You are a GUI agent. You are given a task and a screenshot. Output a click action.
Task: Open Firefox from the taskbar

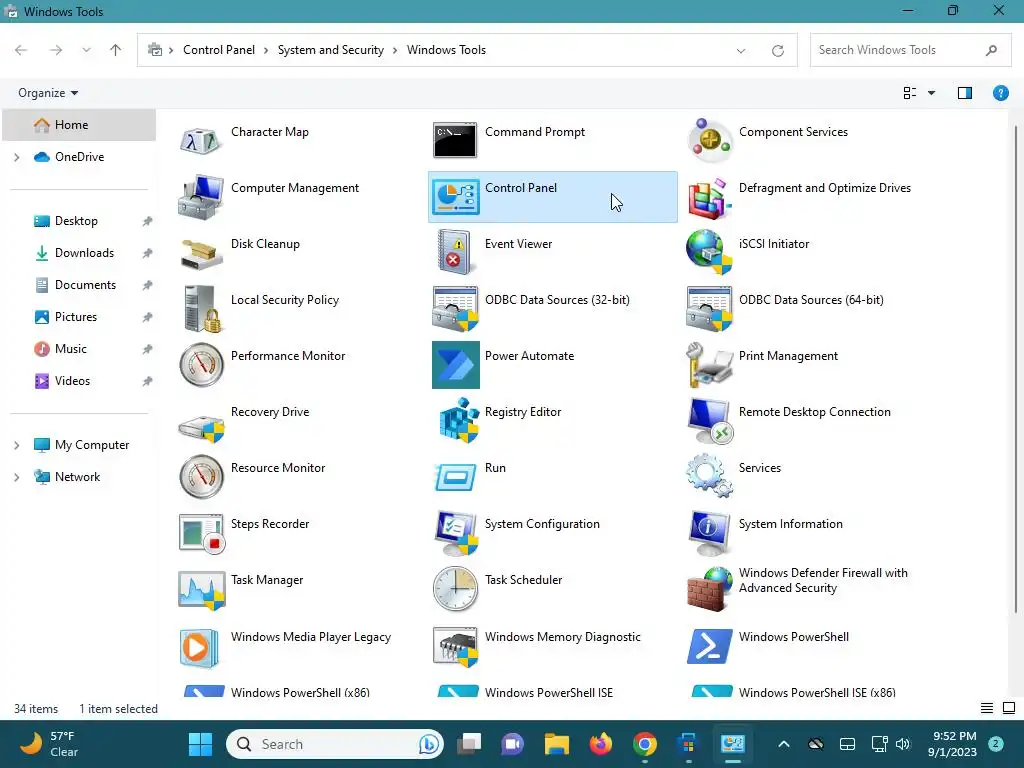tap(601, 744)
